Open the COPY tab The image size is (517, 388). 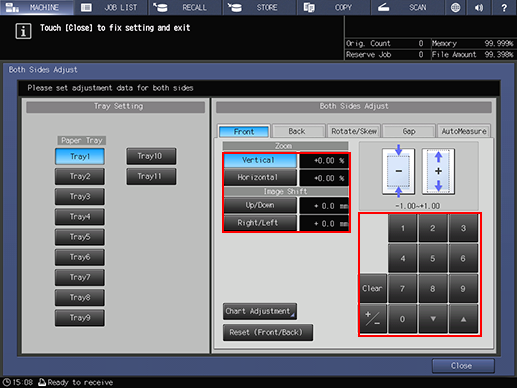pyautogui.click(x=334, y=7)
